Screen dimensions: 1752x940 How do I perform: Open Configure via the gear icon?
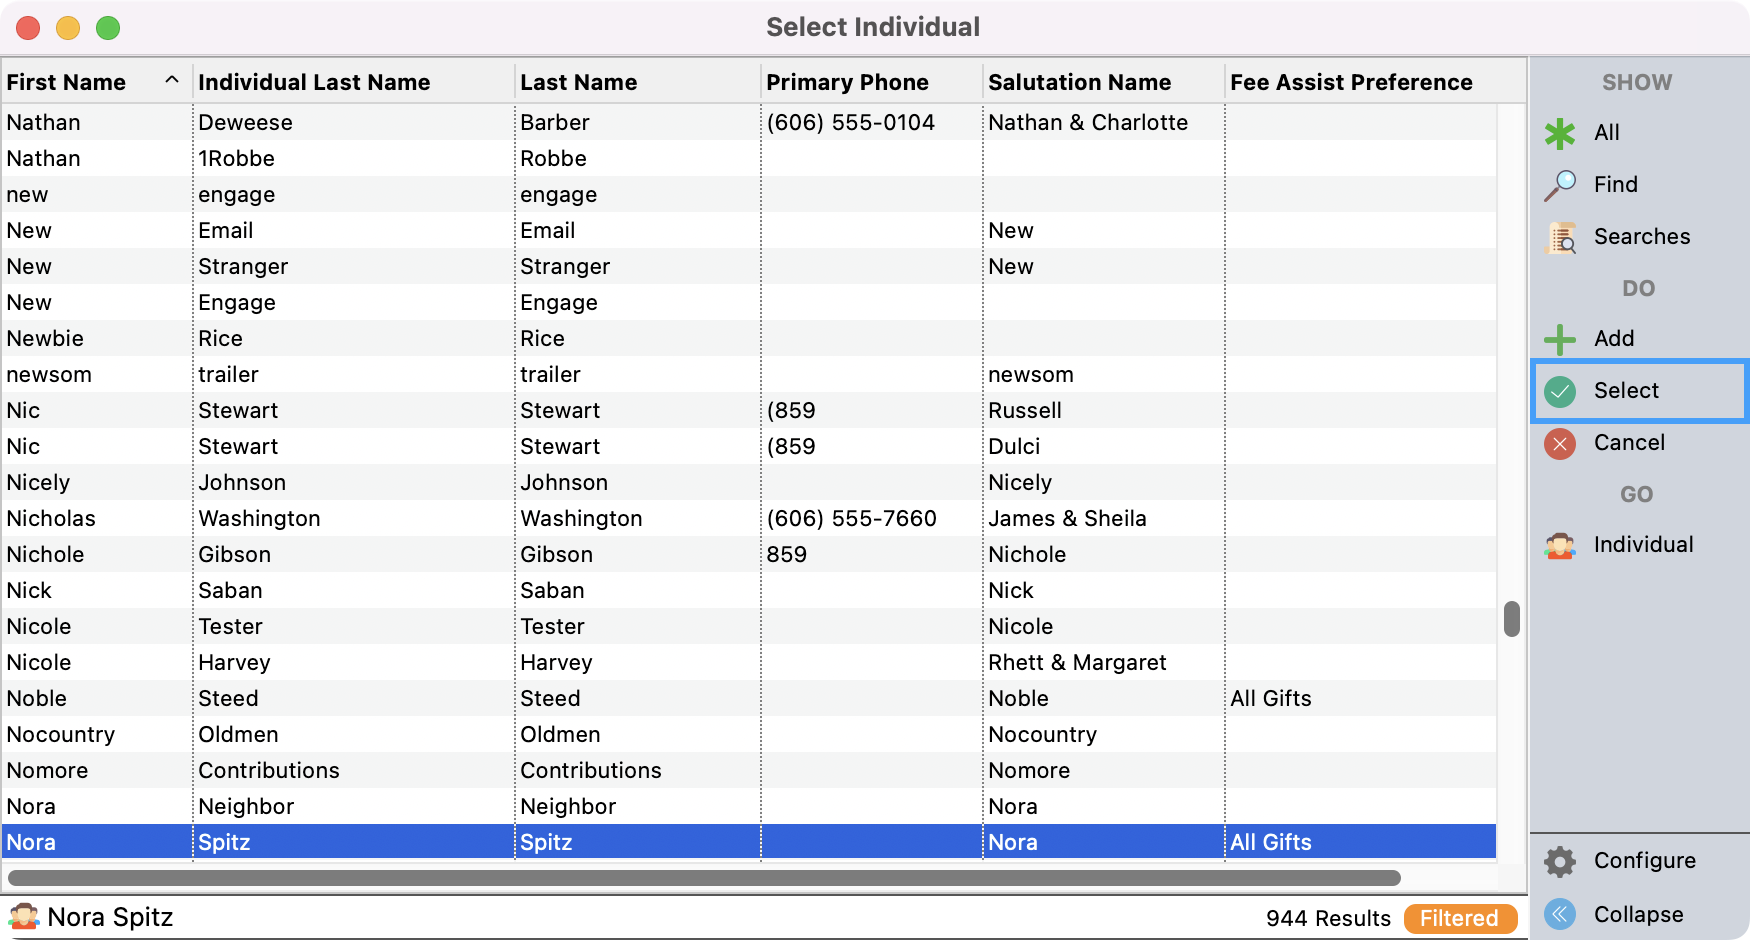[1559, 861]
